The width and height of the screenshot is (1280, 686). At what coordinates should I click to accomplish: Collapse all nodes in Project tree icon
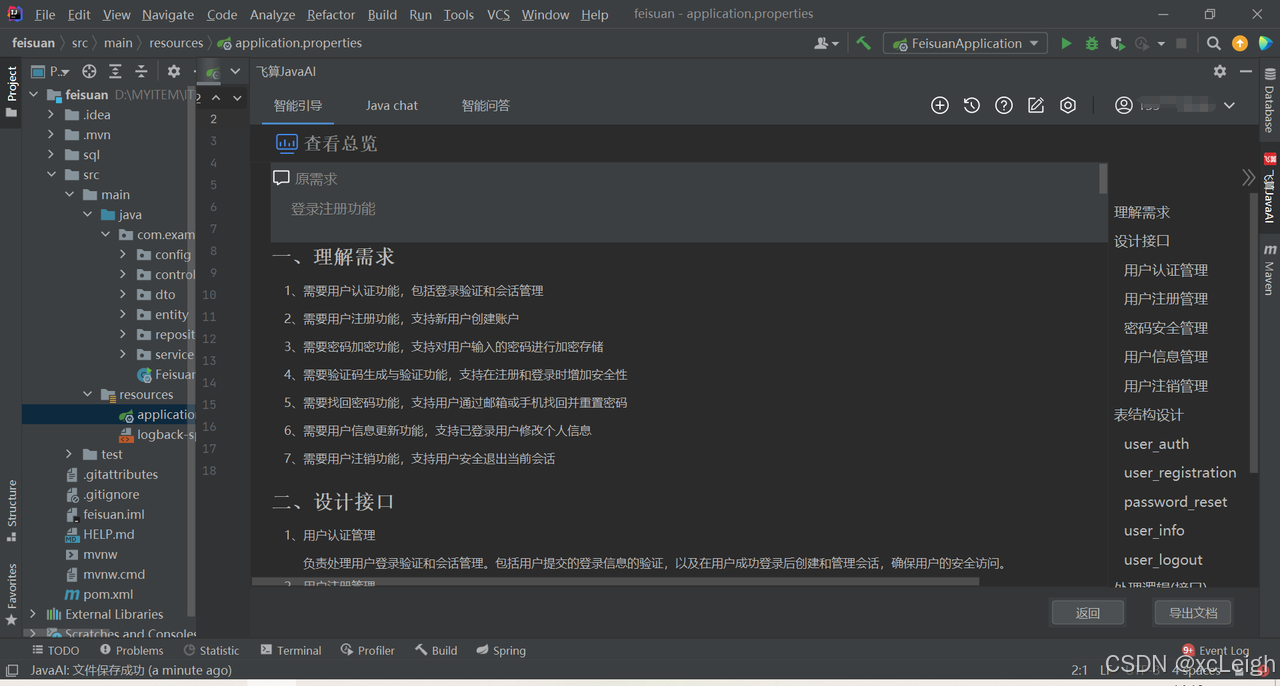tap(141, 71)
